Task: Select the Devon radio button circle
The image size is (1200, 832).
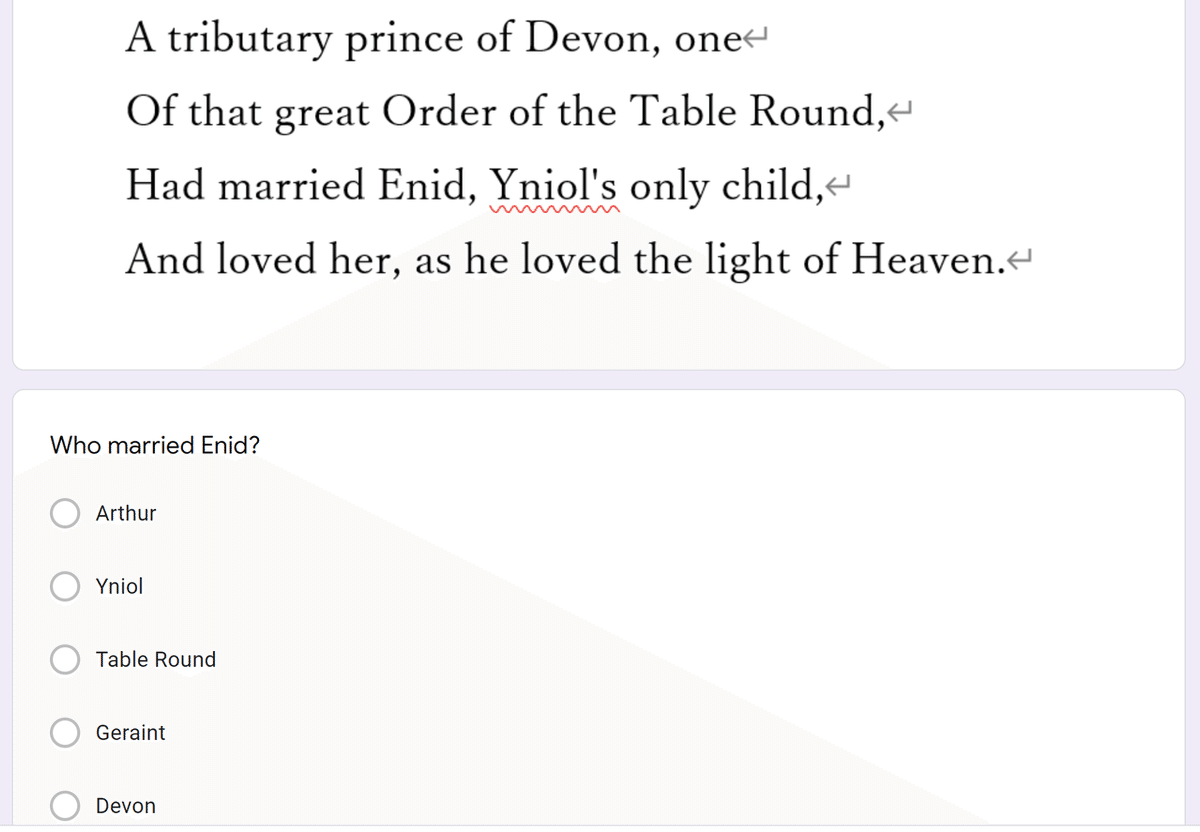Action: (66, 805)
